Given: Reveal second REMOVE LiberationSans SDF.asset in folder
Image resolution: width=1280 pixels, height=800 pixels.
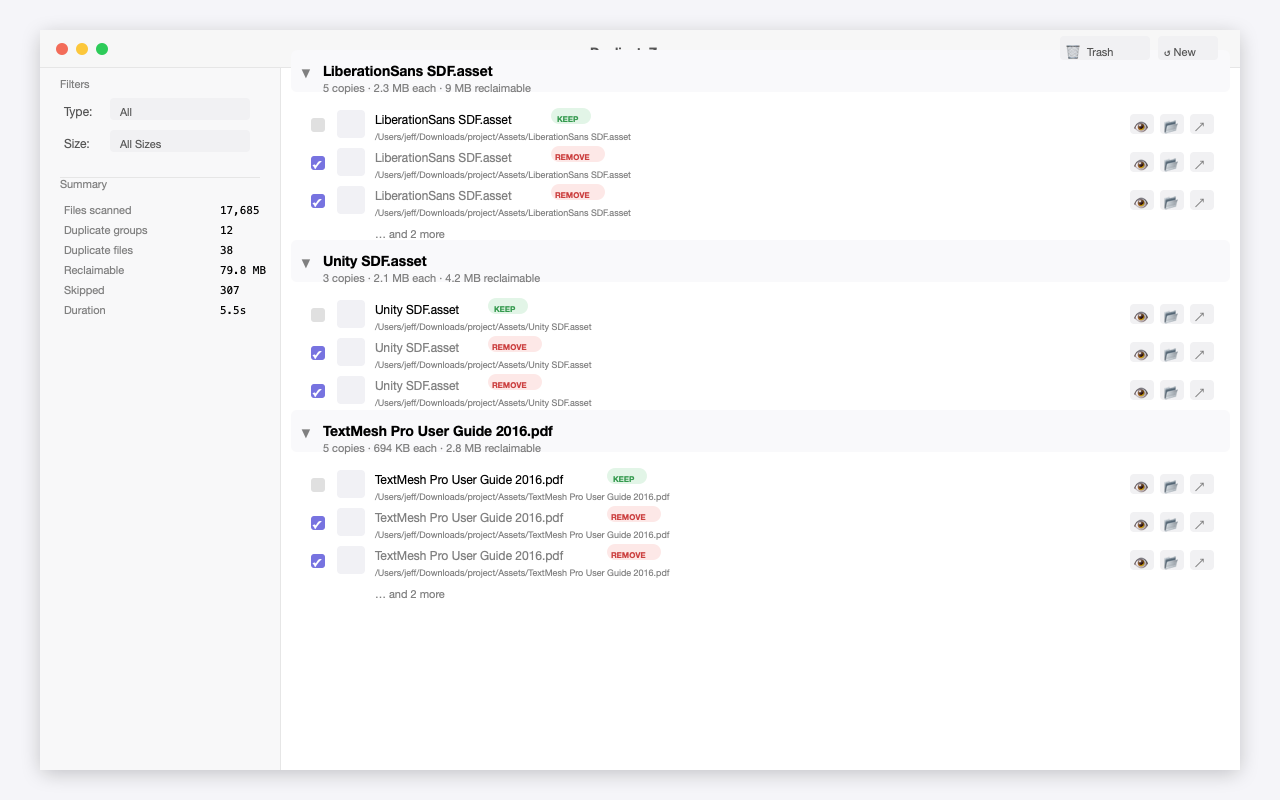Looking at the screenshot, I should pyautogui.click(x=1172, y=201).
